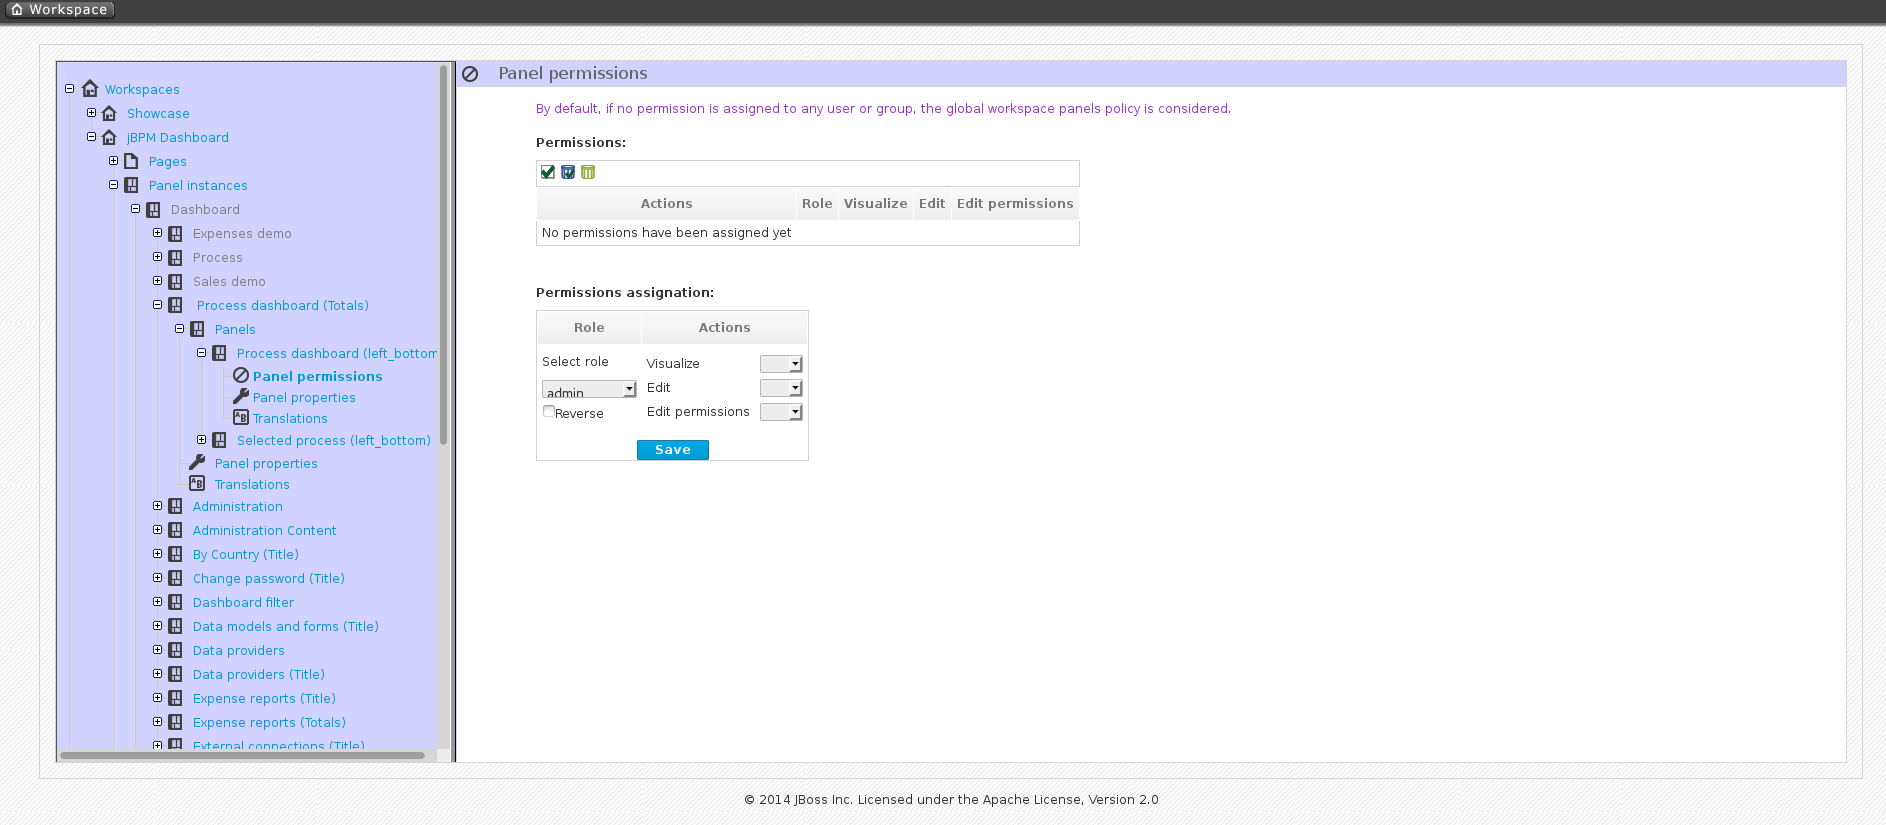Image resolution: width=1886 pixels, height=825 pixels.
Task: Click the Data providers panel icon
Action: coord(175,650)
